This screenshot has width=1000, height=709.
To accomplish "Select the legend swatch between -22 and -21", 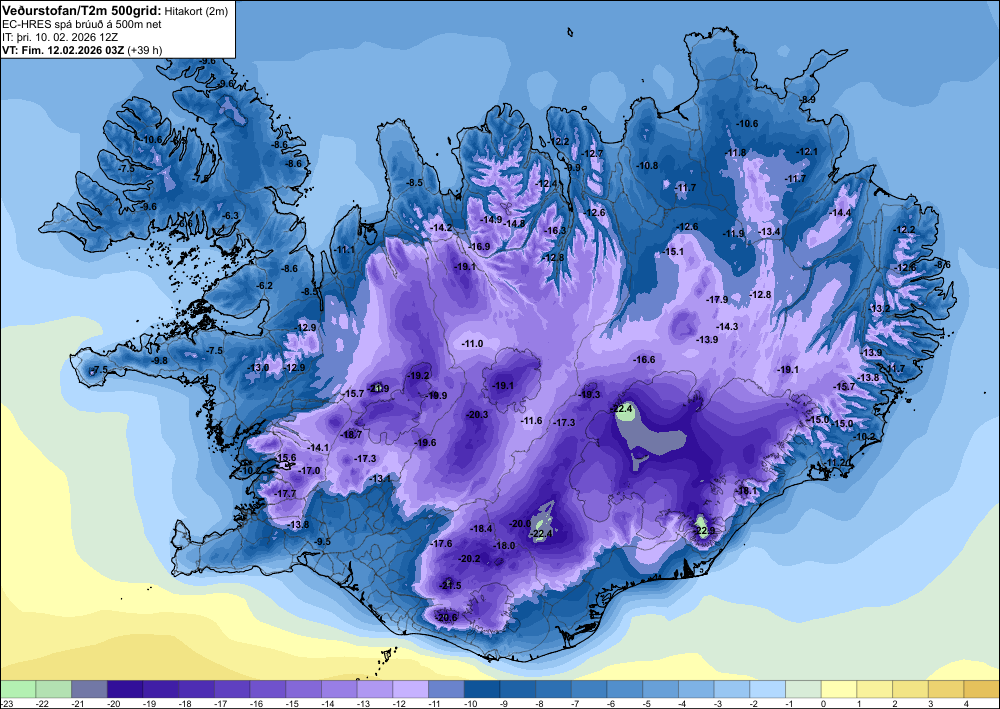I will pos(54,689).
